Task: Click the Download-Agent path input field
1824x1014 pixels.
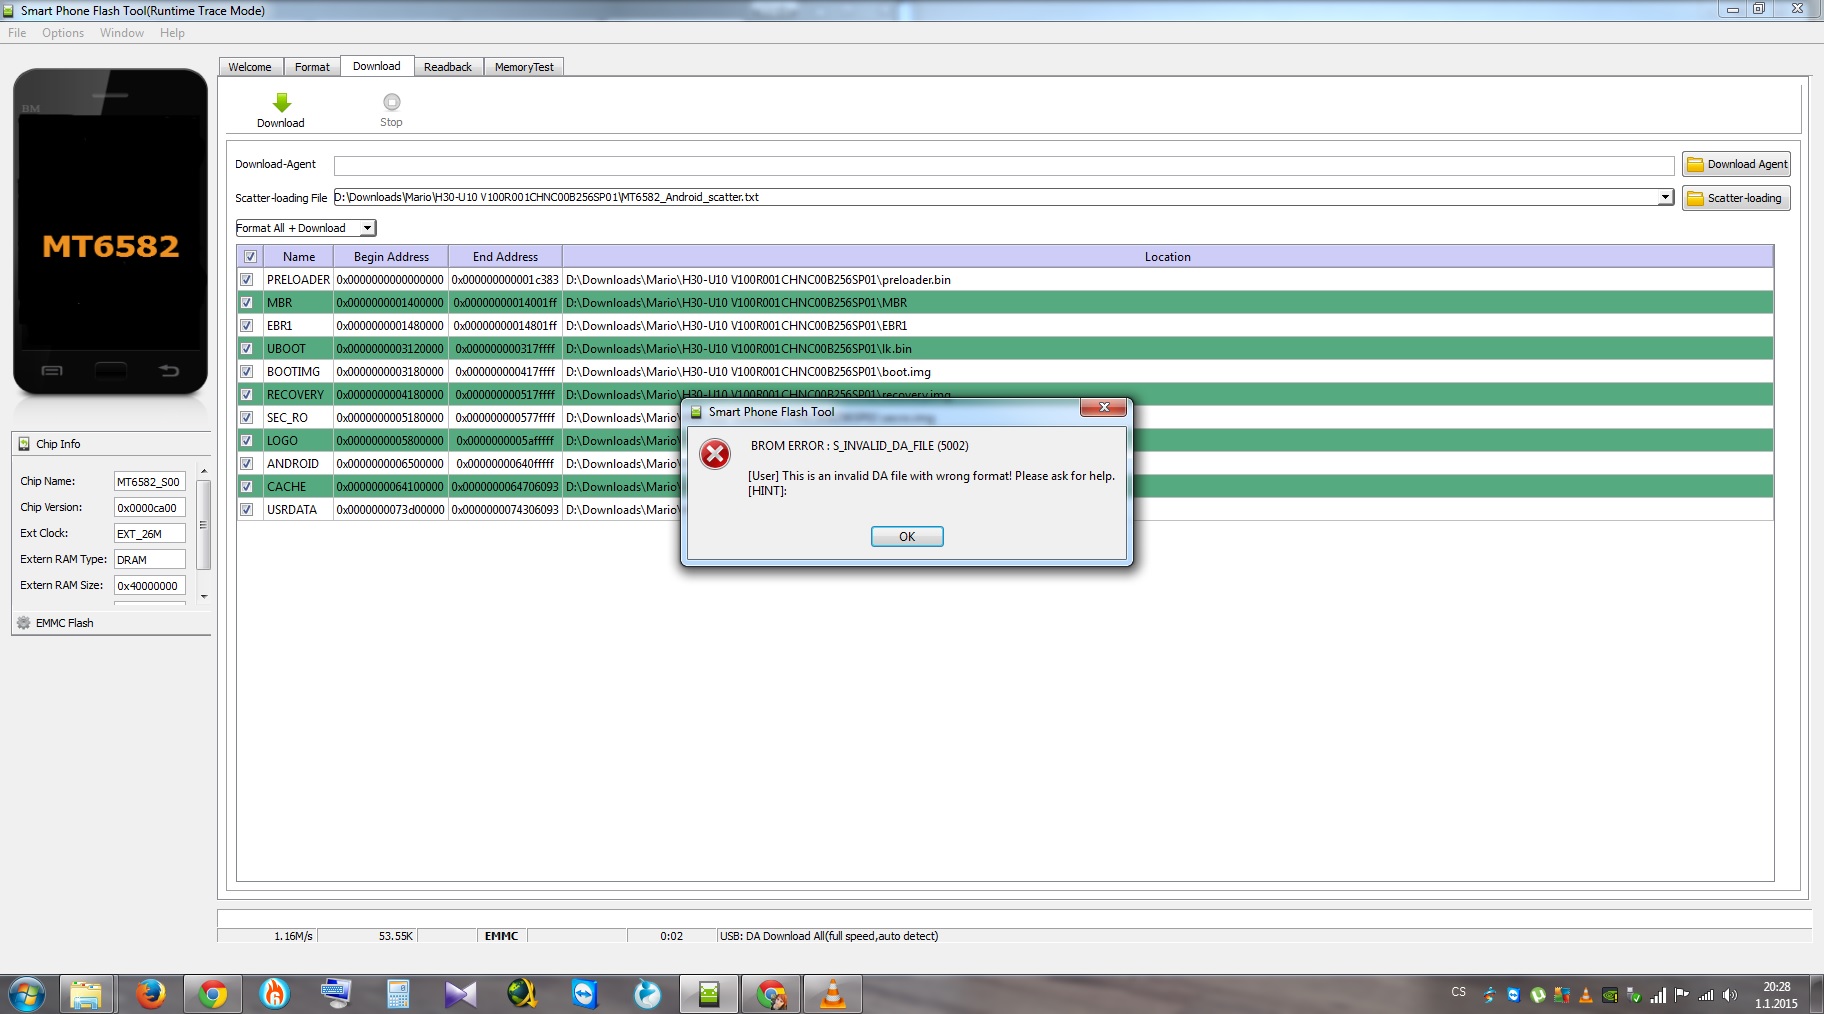Action: 1003,165
